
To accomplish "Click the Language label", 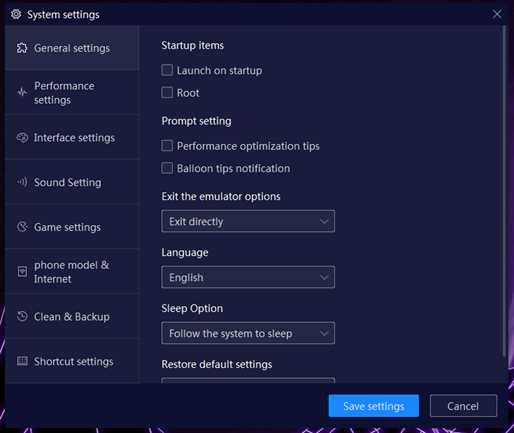I will click(x=185, y=253).
